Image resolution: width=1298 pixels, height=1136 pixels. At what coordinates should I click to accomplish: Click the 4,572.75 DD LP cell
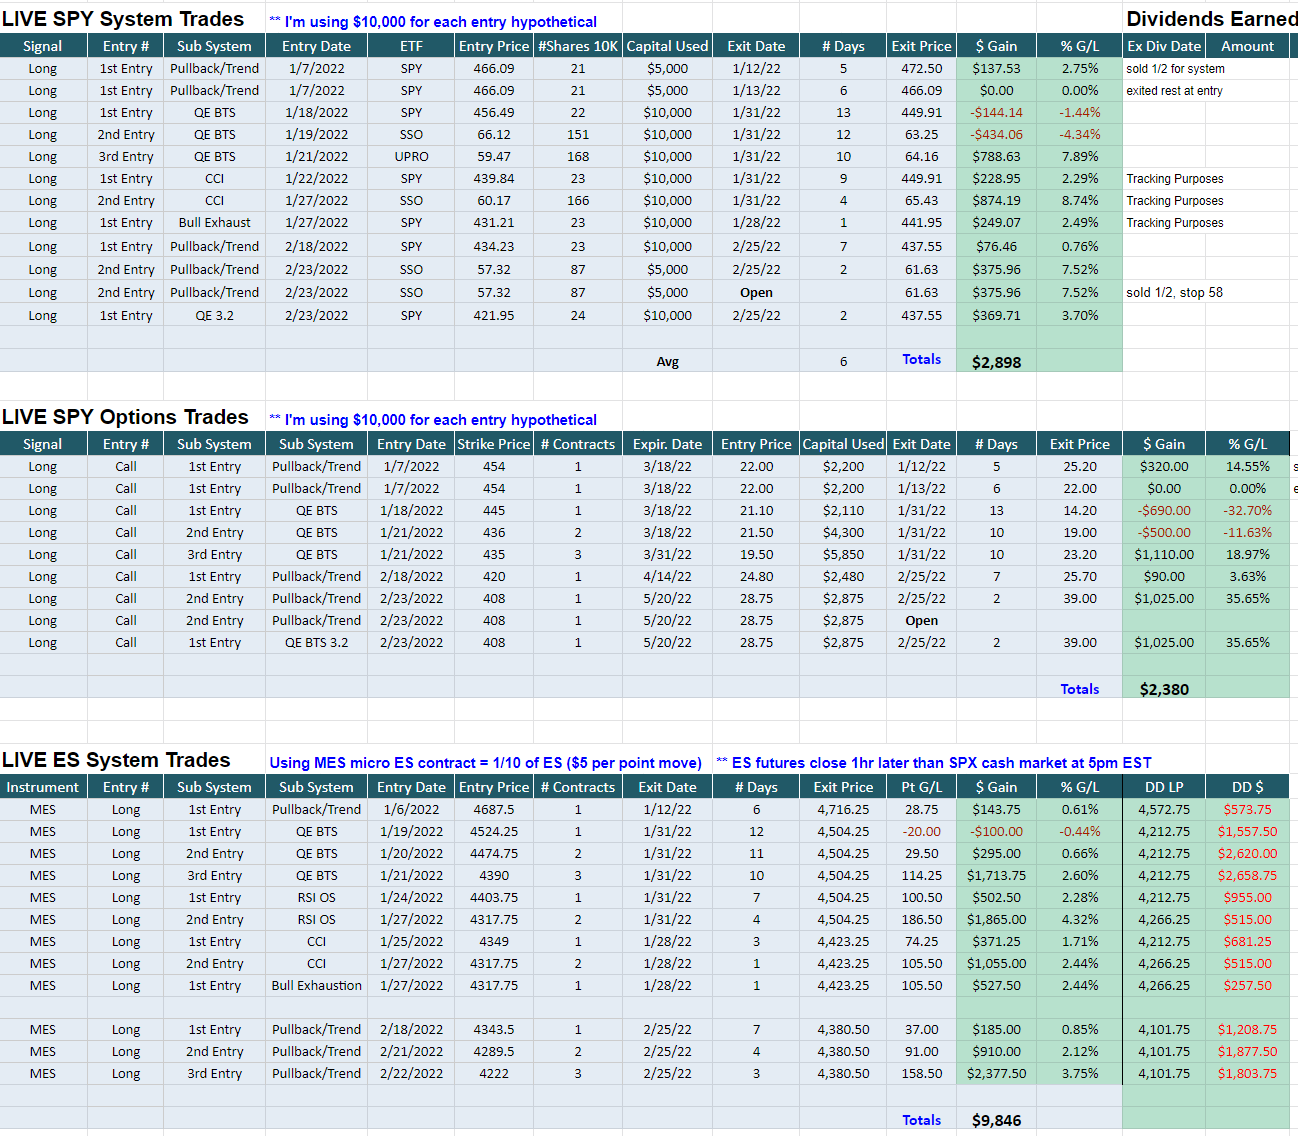point(1164,810)
